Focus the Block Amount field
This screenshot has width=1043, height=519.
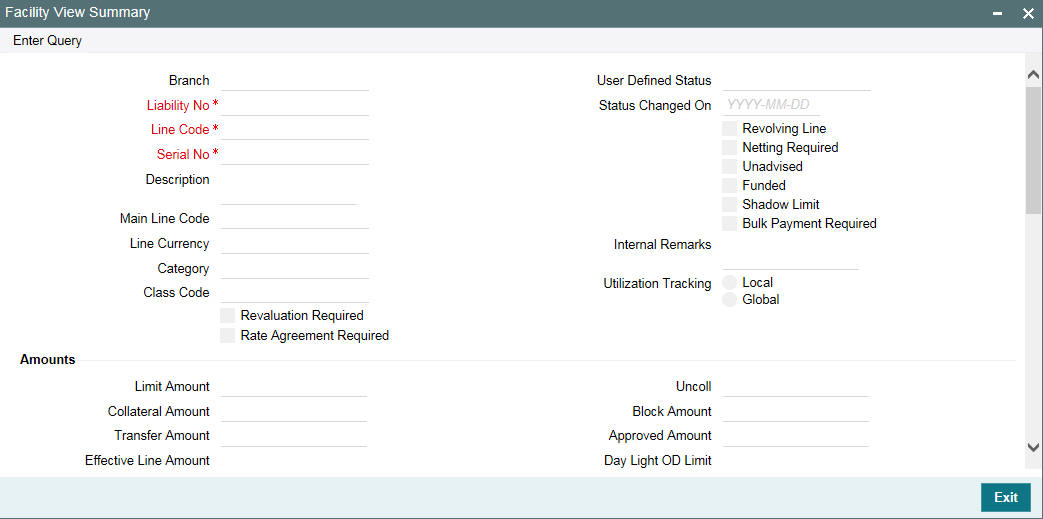[x=796, y=412]
